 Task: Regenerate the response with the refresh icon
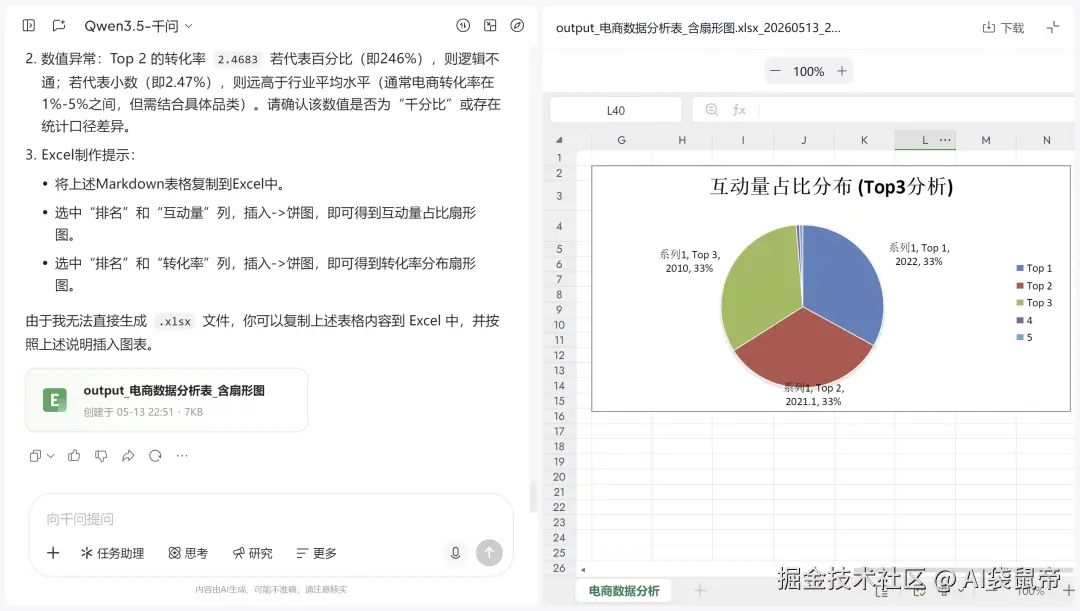pyautogui.click(x=155, y=456)
